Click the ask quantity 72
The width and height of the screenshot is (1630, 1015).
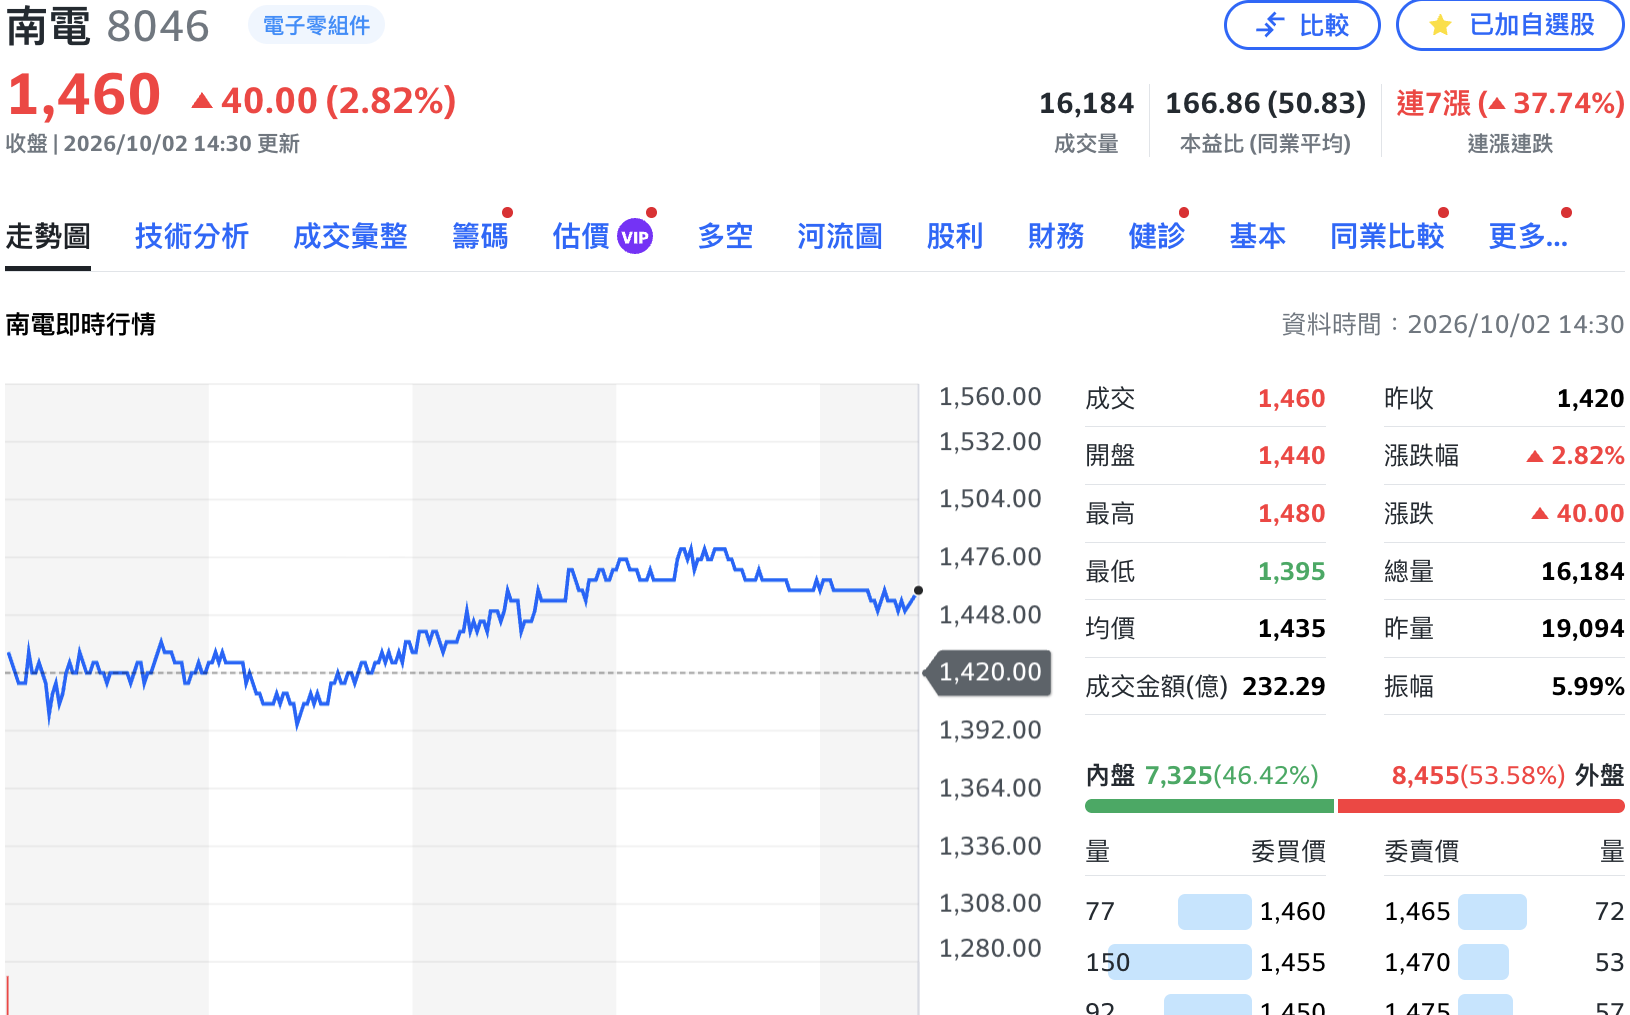pos(1609,912)
